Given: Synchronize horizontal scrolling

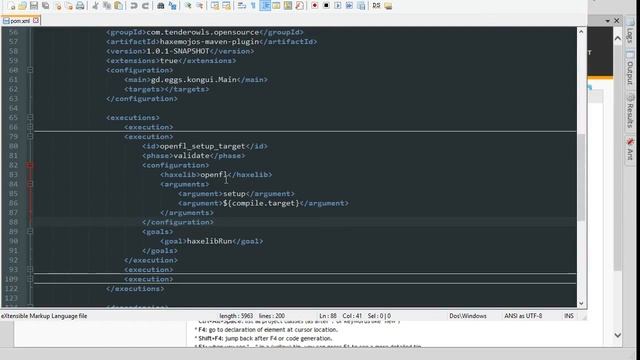Looking at the screenshot, I should tap(226, 6).
